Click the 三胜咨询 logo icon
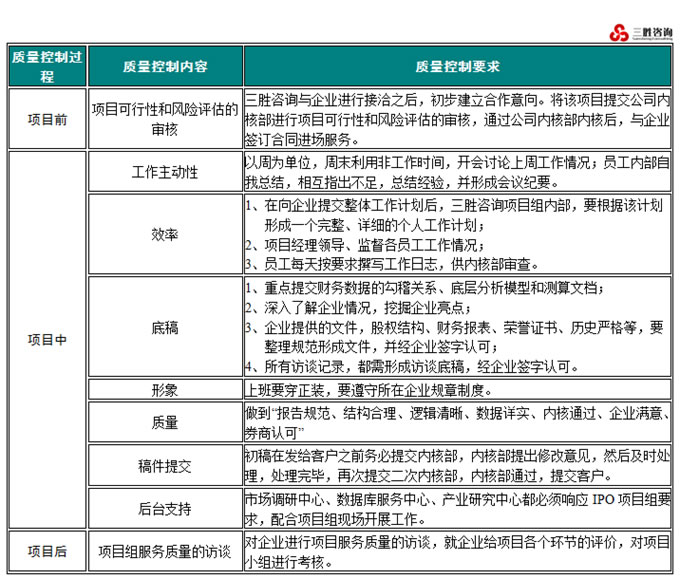Screen dimensions: 681x580 (x=619, y=33)
